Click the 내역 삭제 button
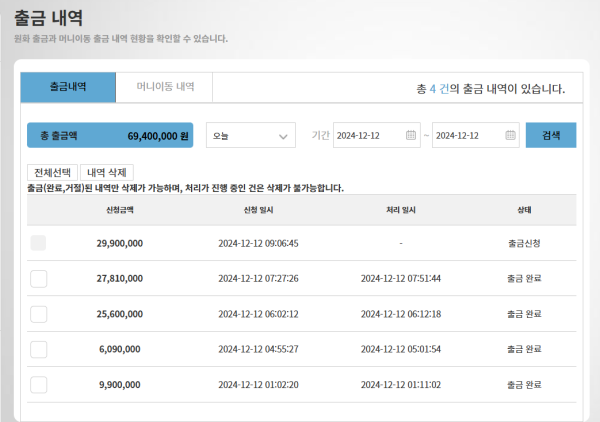This screenshot has width=600, height=422. tap(106, 172)
